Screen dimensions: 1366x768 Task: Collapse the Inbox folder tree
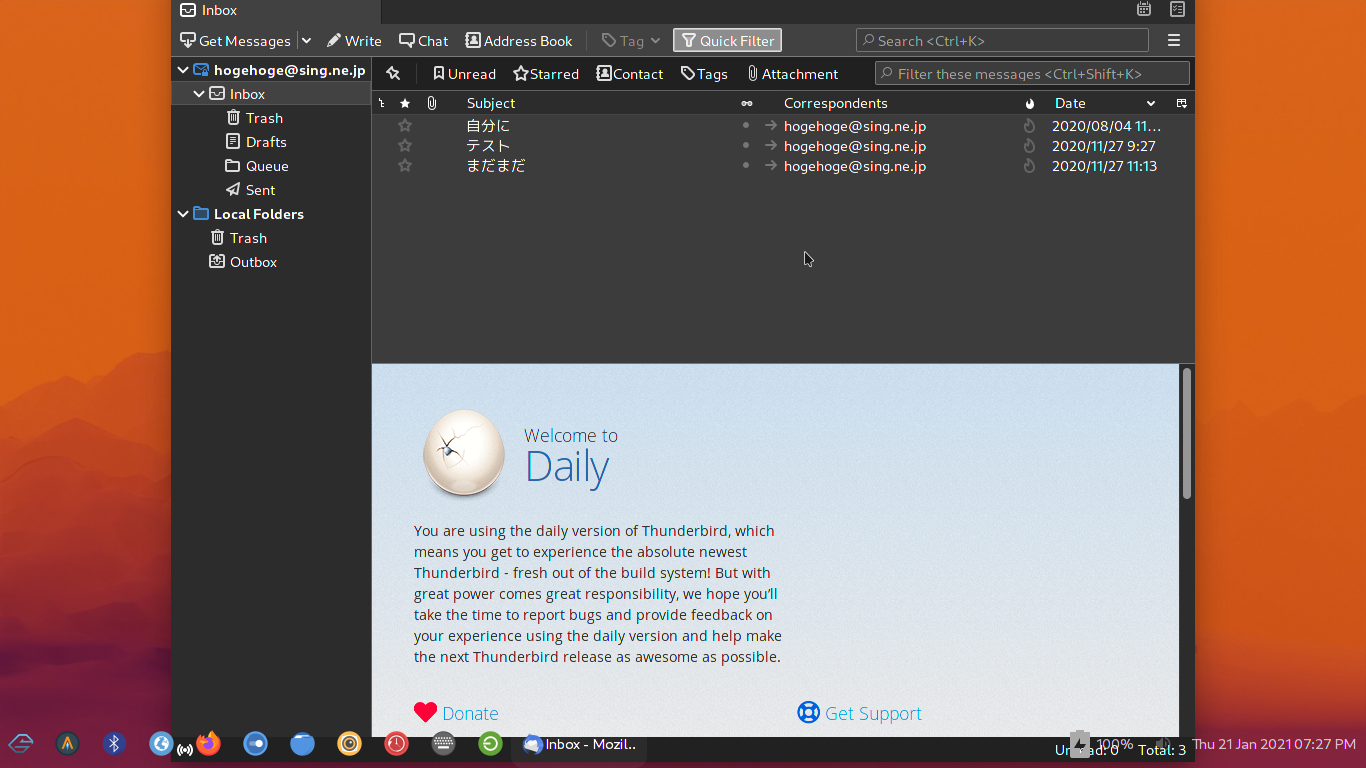point(199,94)
